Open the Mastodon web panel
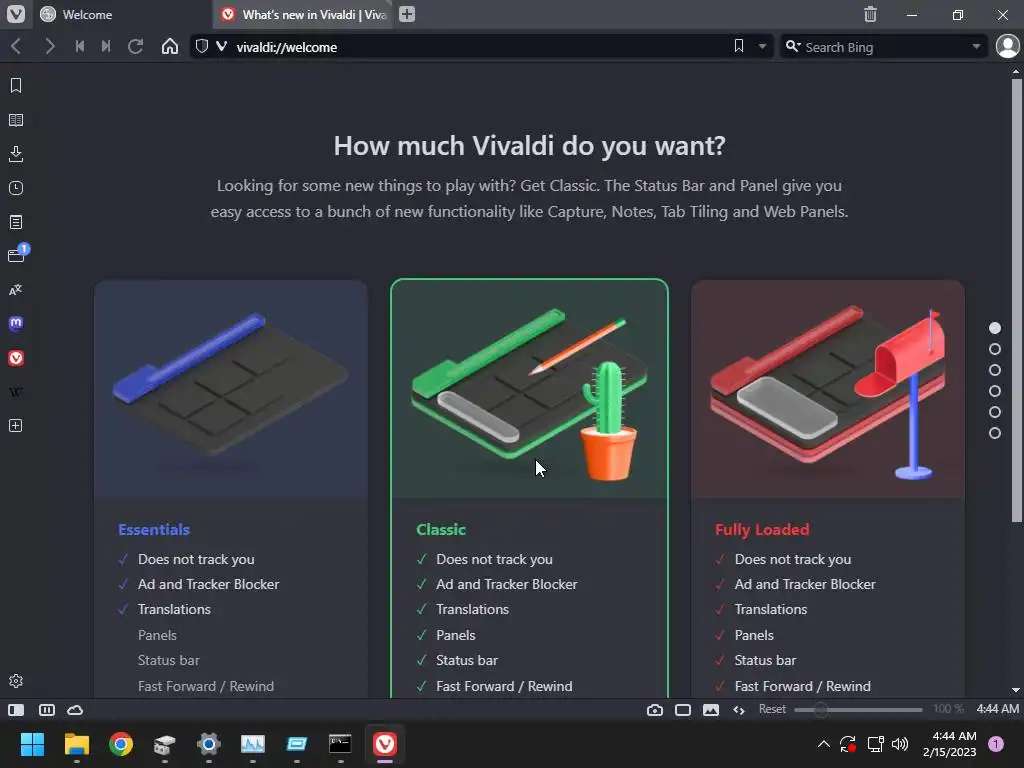1024x768 pixels. coord(16,323)
